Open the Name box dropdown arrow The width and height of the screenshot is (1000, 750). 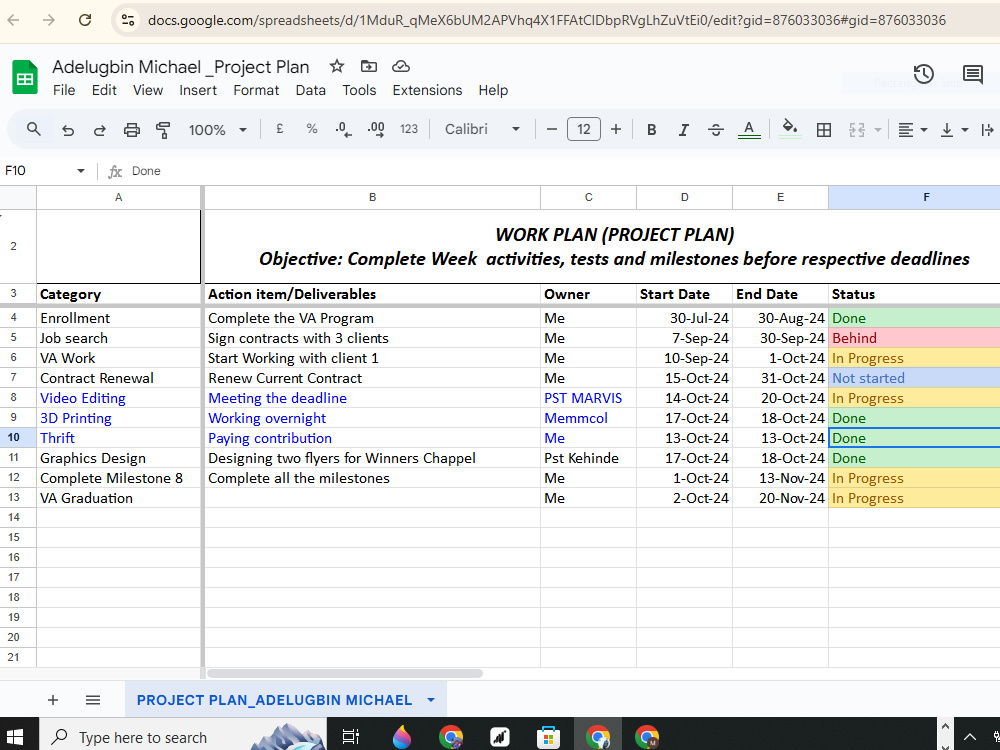pos(80,171)
